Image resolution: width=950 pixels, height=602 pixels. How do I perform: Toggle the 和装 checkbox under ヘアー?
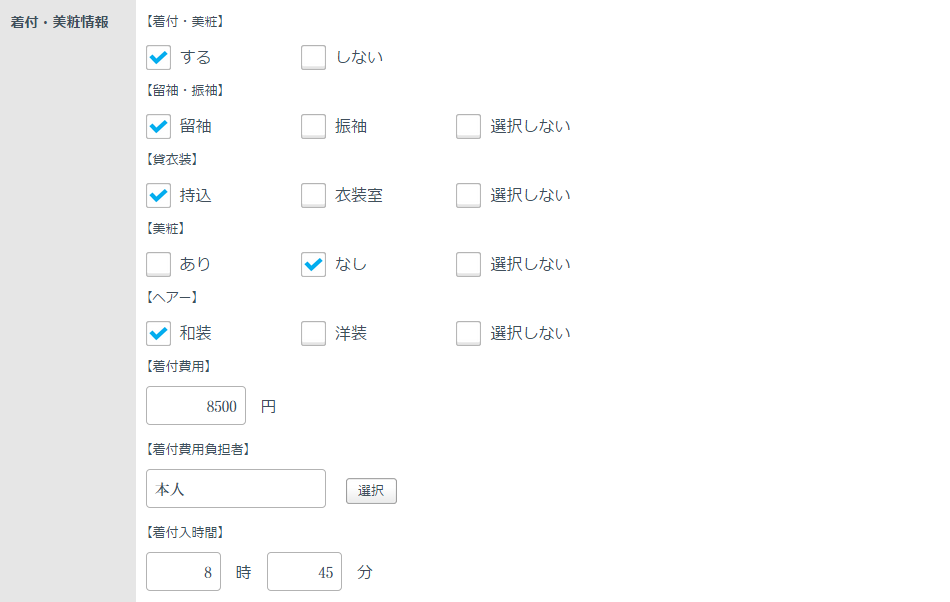[x=158, y=333]
